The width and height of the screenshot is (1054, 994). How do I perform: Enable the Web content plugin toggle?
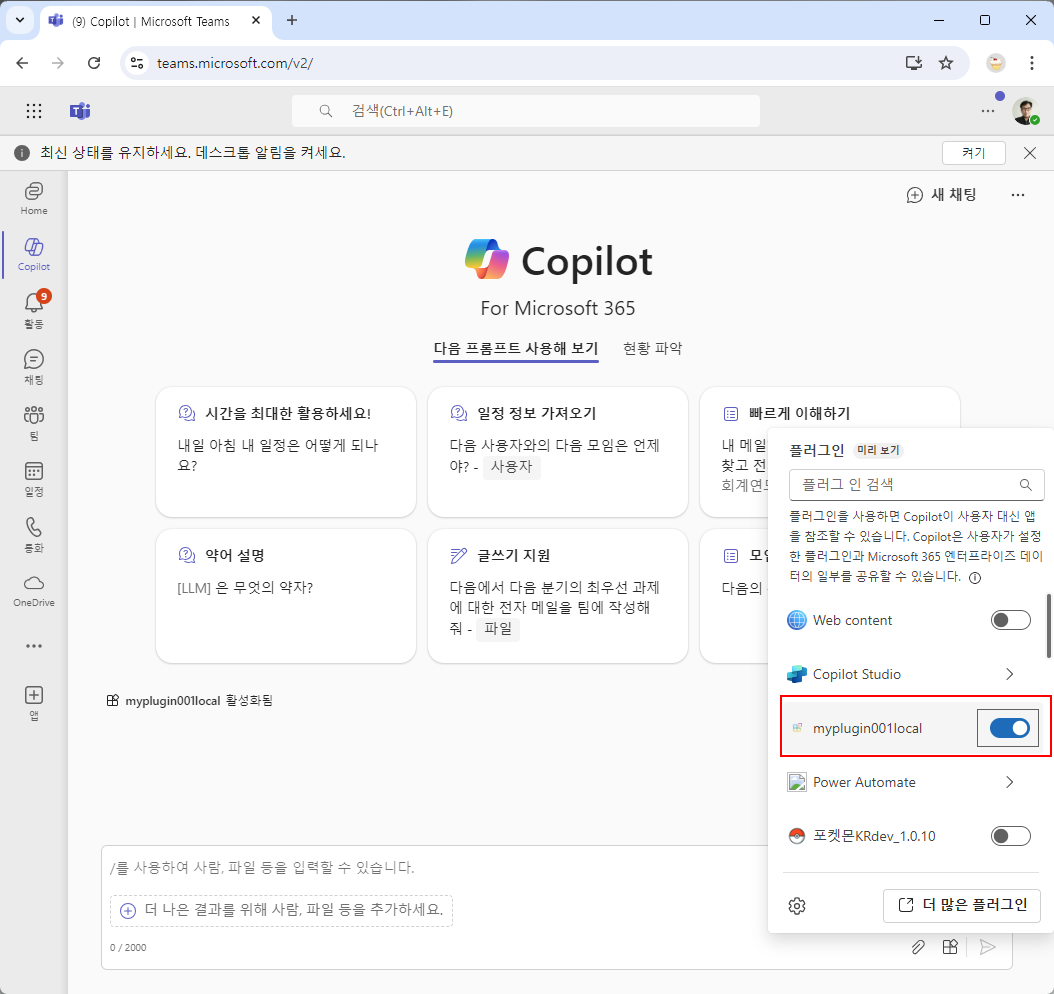(x=1010, y=620)
